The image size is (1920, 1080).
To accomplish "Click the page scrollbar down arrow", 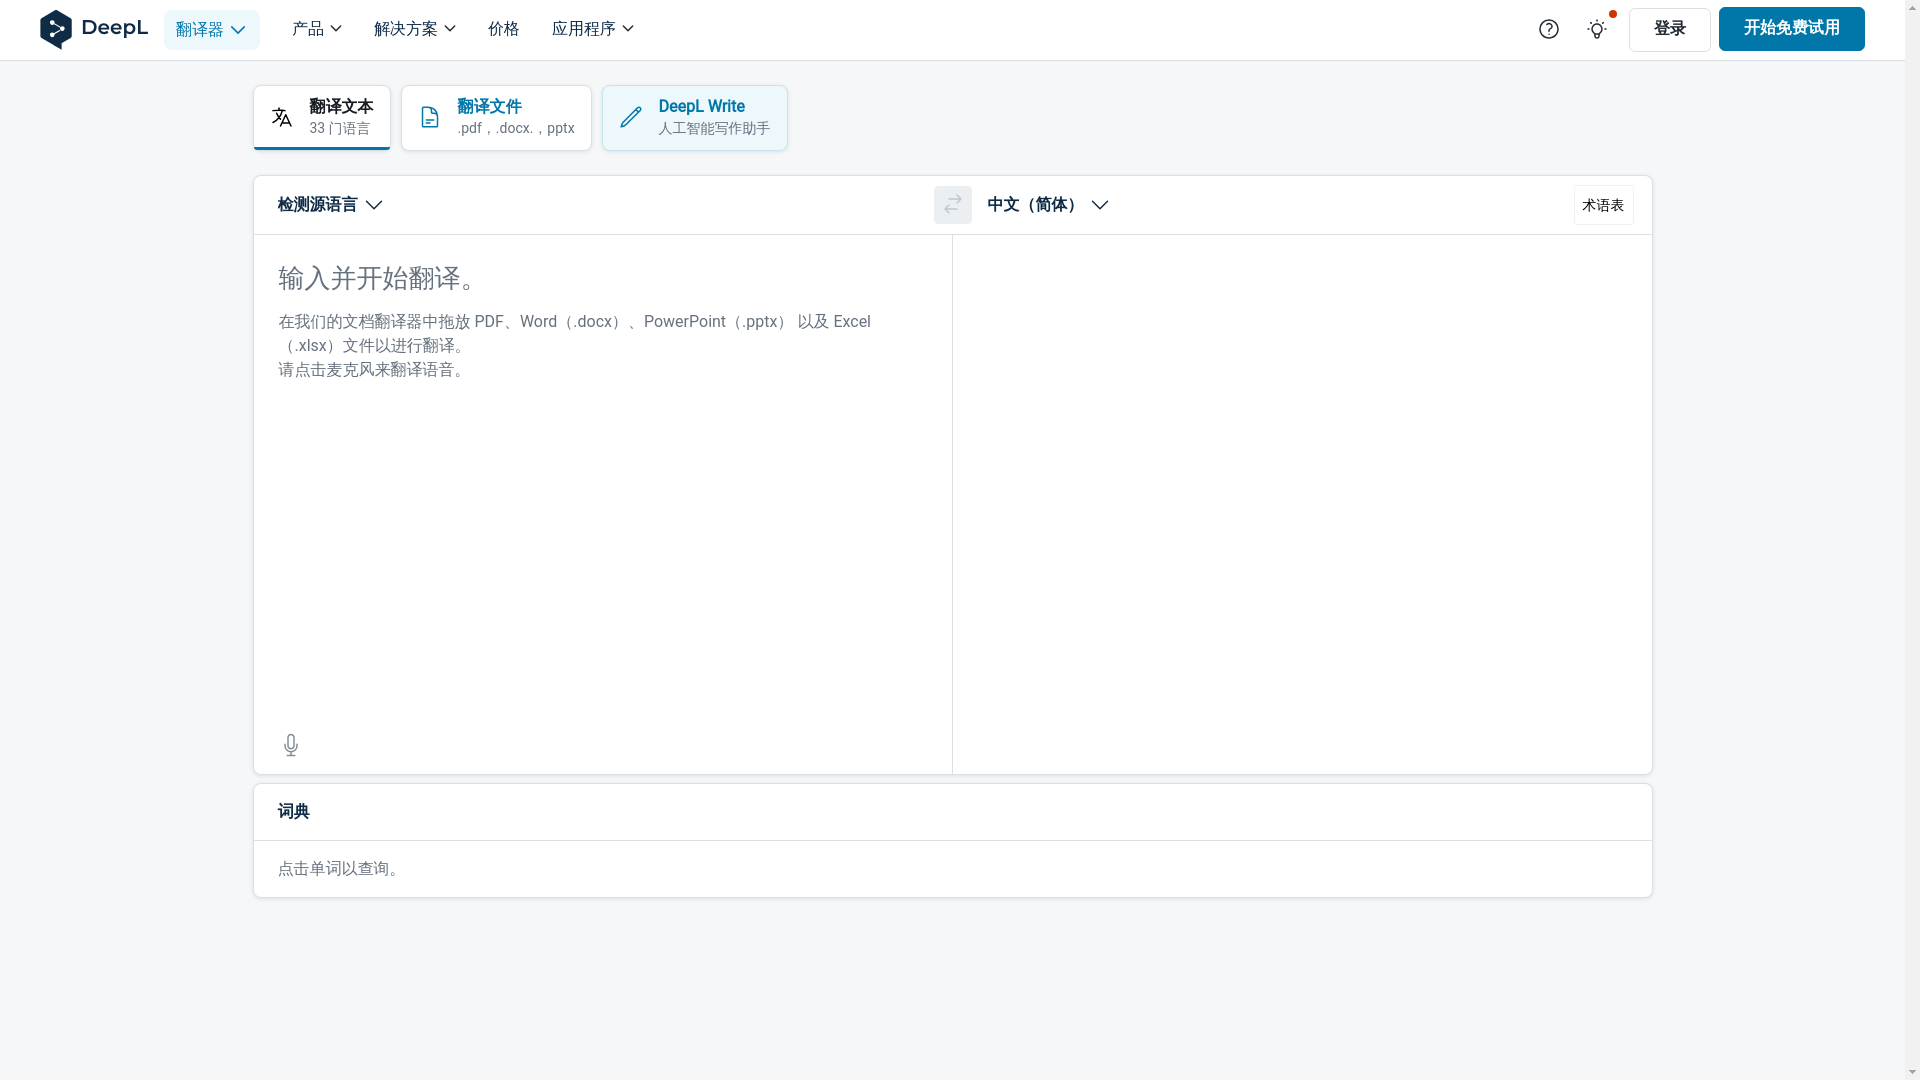I will click(x=1912, y=1072).
